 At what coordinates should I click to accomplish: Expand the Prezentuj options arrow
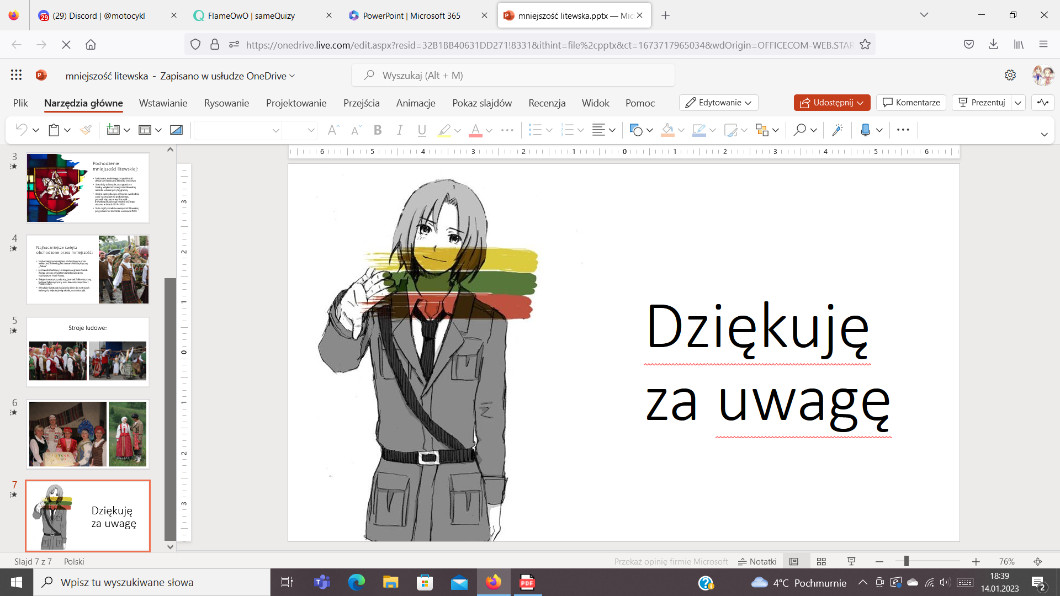[1018, 103]
